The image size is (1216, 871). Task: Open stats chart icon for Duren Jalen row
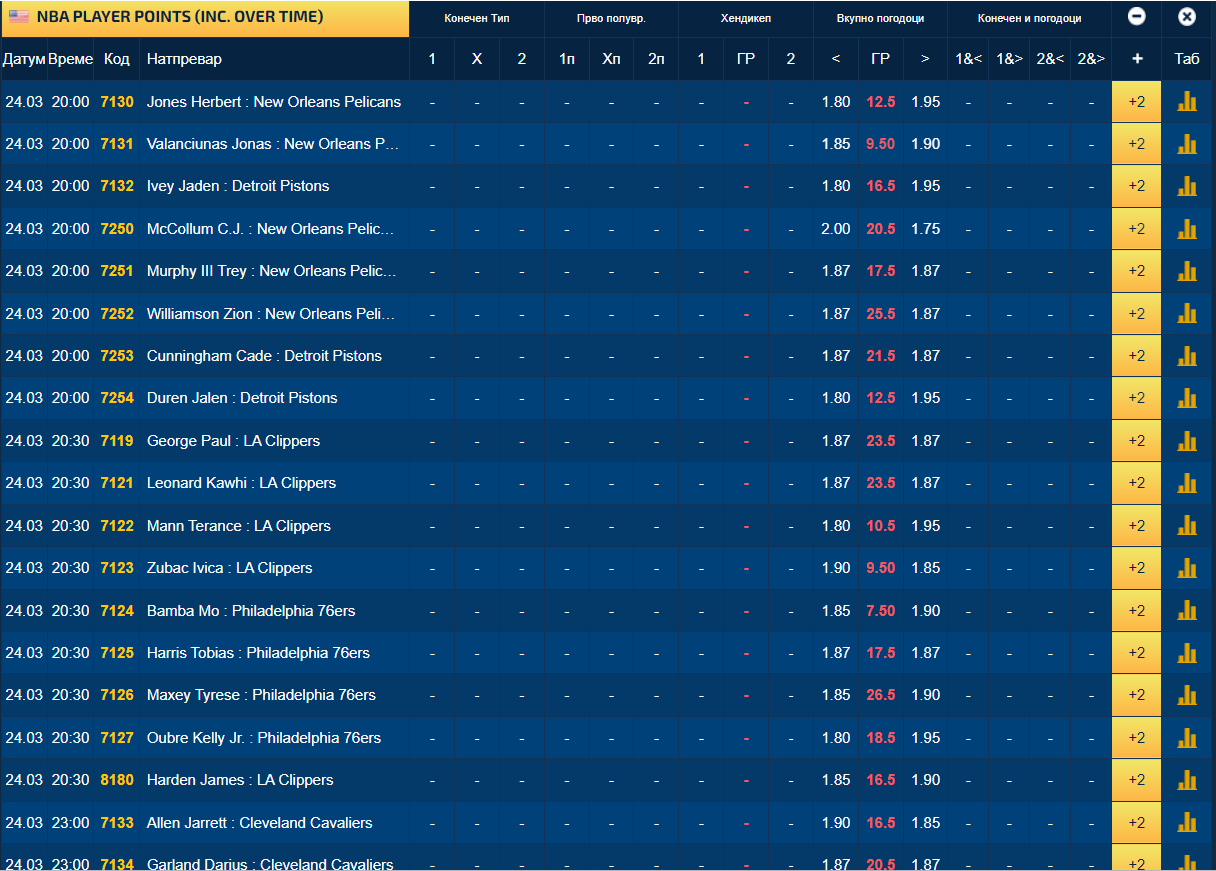tap(1187, 398)
